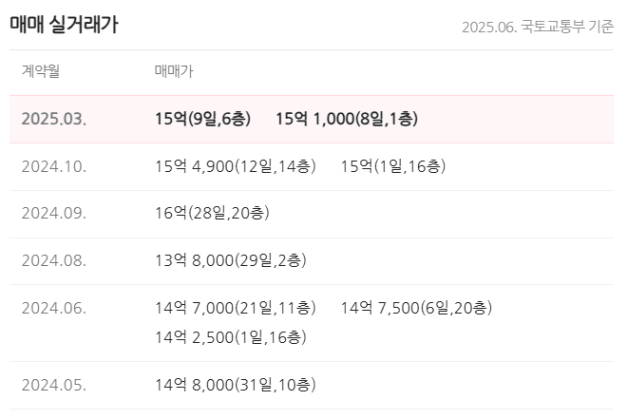Viewport: 627px width, 419px height.
Task: Click 13억 8,000(29일,2층) transaction
Action: tap(231, 261)
